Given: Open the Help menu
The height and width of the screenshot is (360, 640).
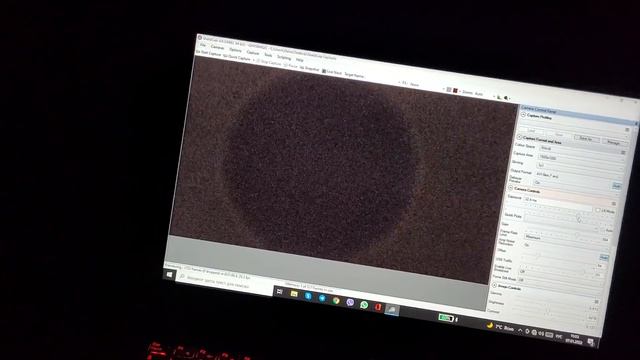Looking at the screenshot, I should tap(300, 60).
